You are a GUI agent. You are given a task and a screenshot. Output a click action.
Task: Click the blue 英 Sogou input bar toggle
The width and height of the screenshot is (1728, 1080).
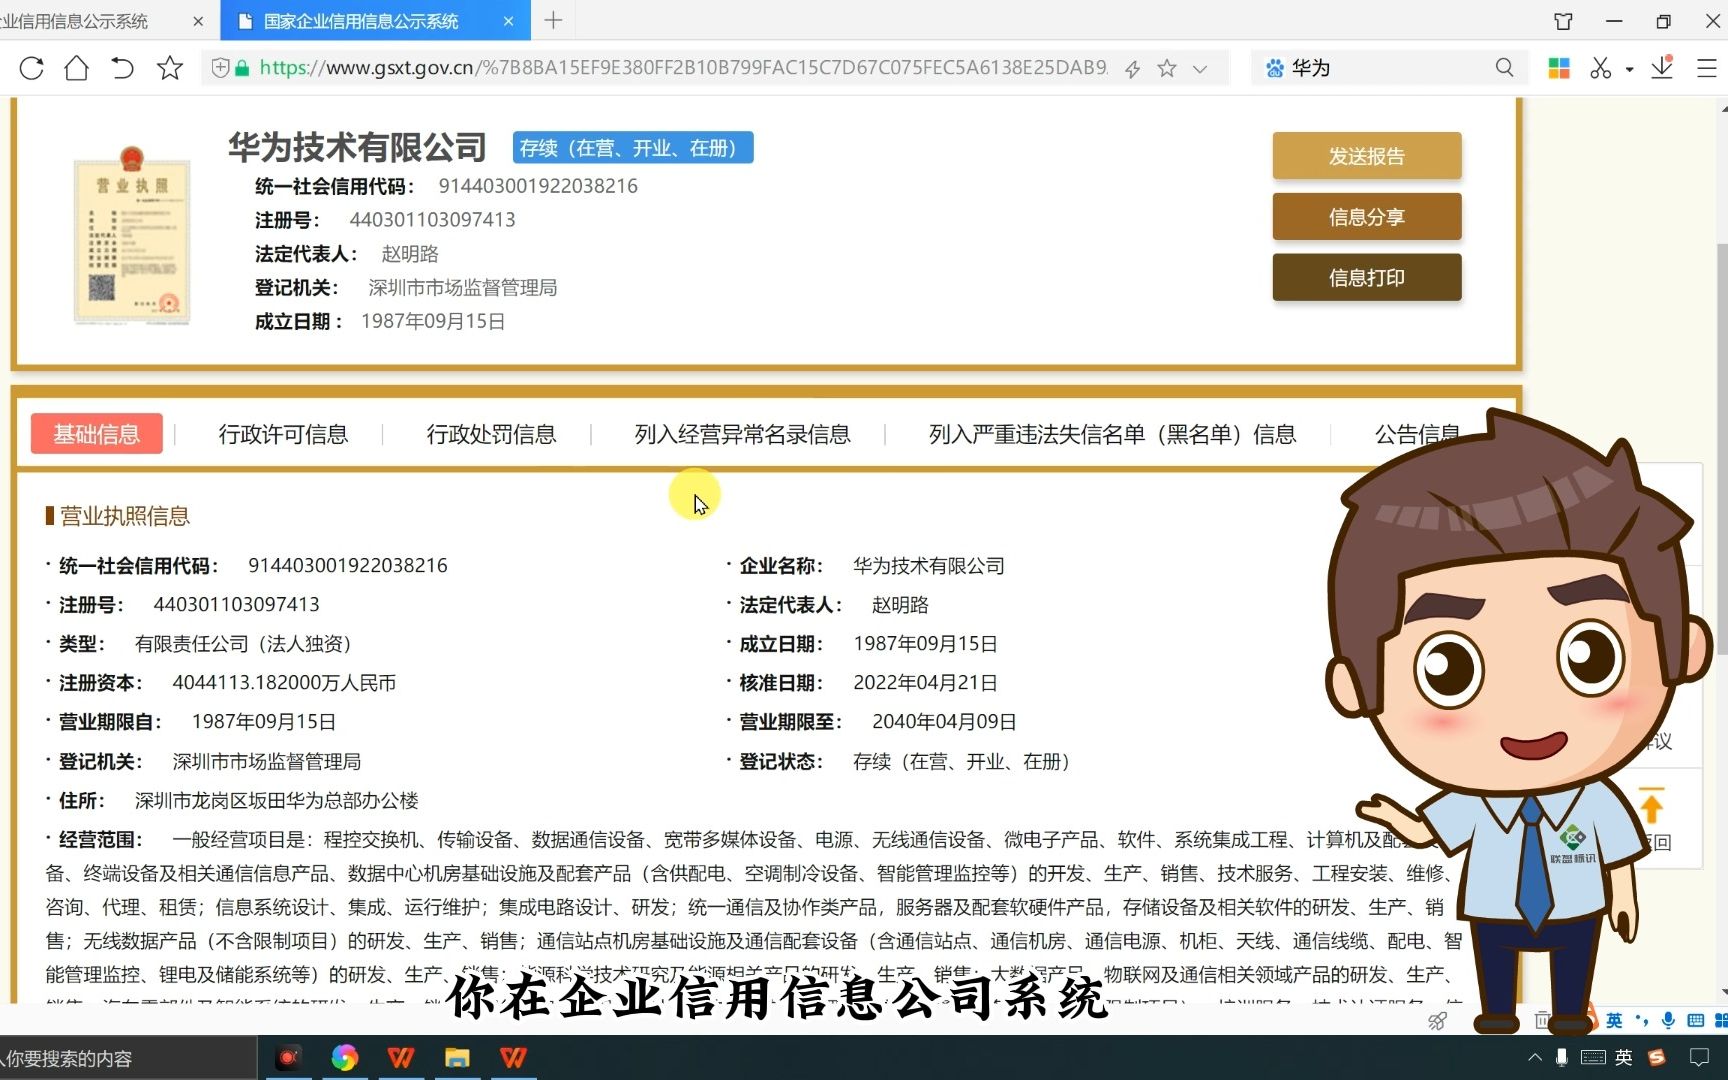coord(1614,1020)
